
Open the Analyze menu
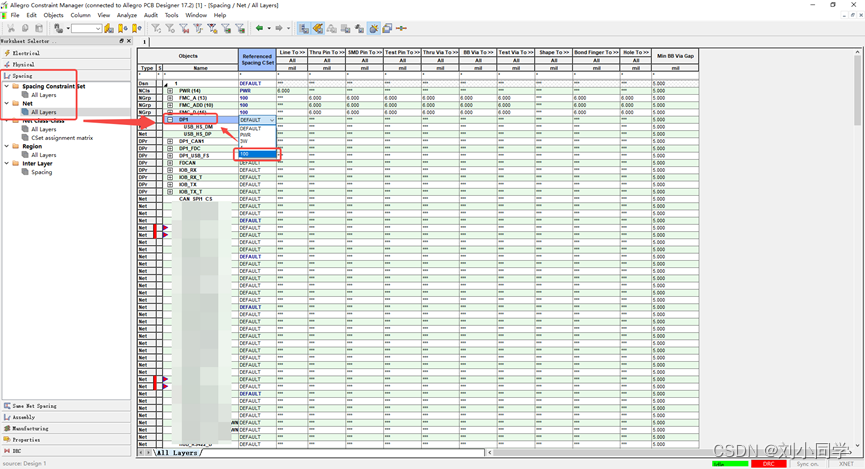click(126, 16)
